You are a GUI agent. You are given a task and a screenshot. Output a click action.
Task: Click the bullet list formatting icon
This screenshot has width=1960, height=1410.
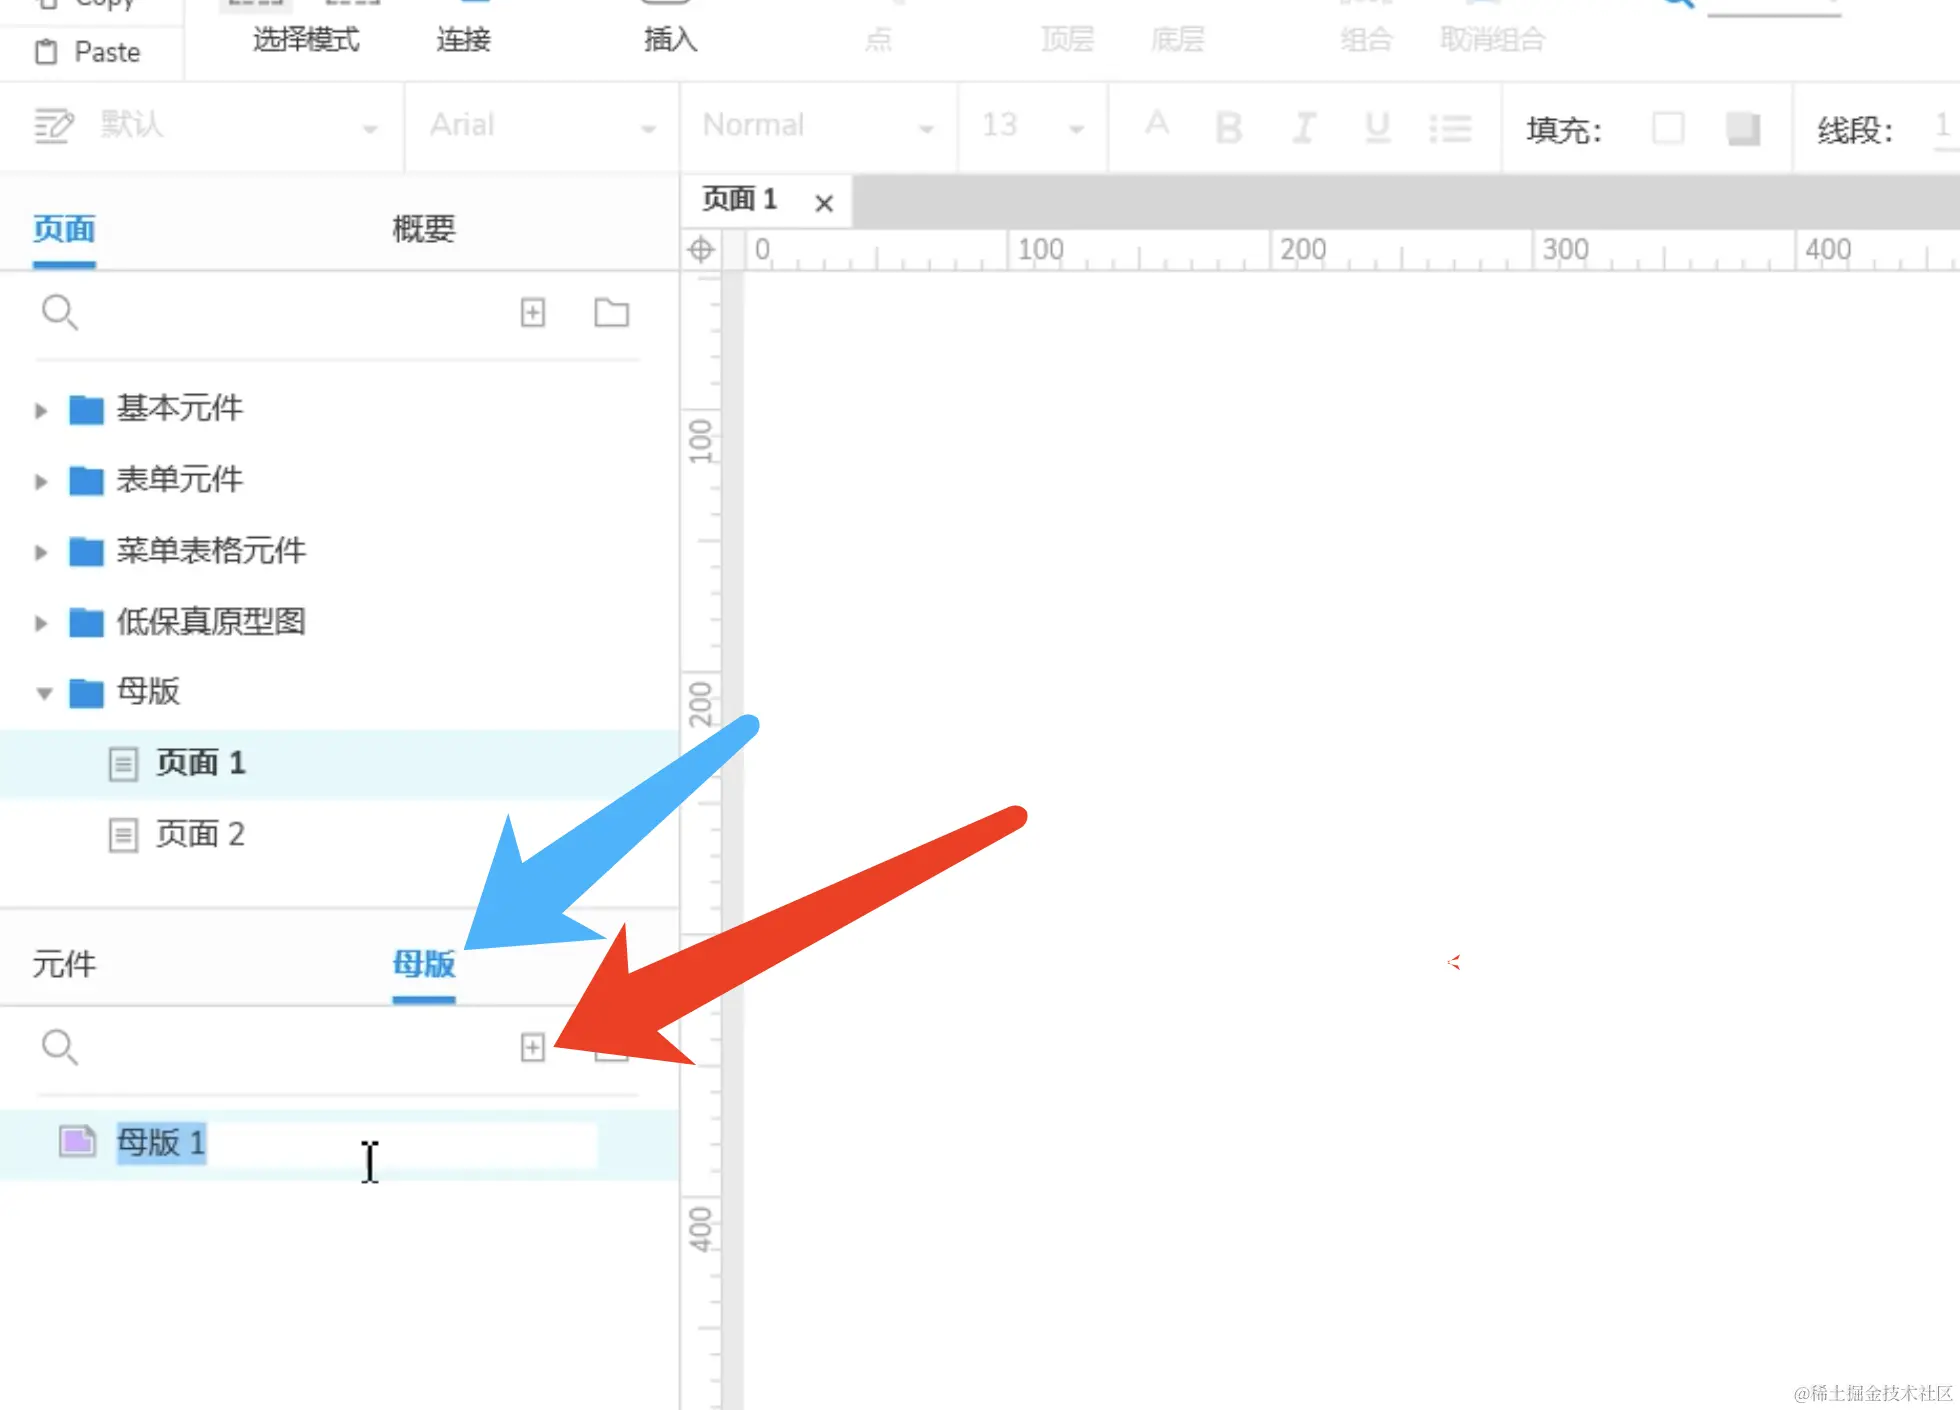1449,127
